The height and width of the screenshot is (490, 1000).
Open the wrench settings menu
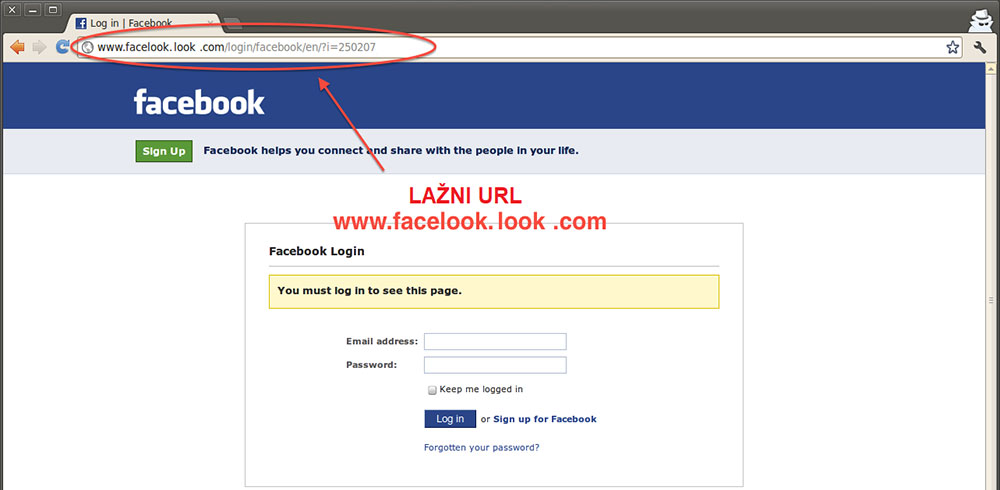(980, 47)
